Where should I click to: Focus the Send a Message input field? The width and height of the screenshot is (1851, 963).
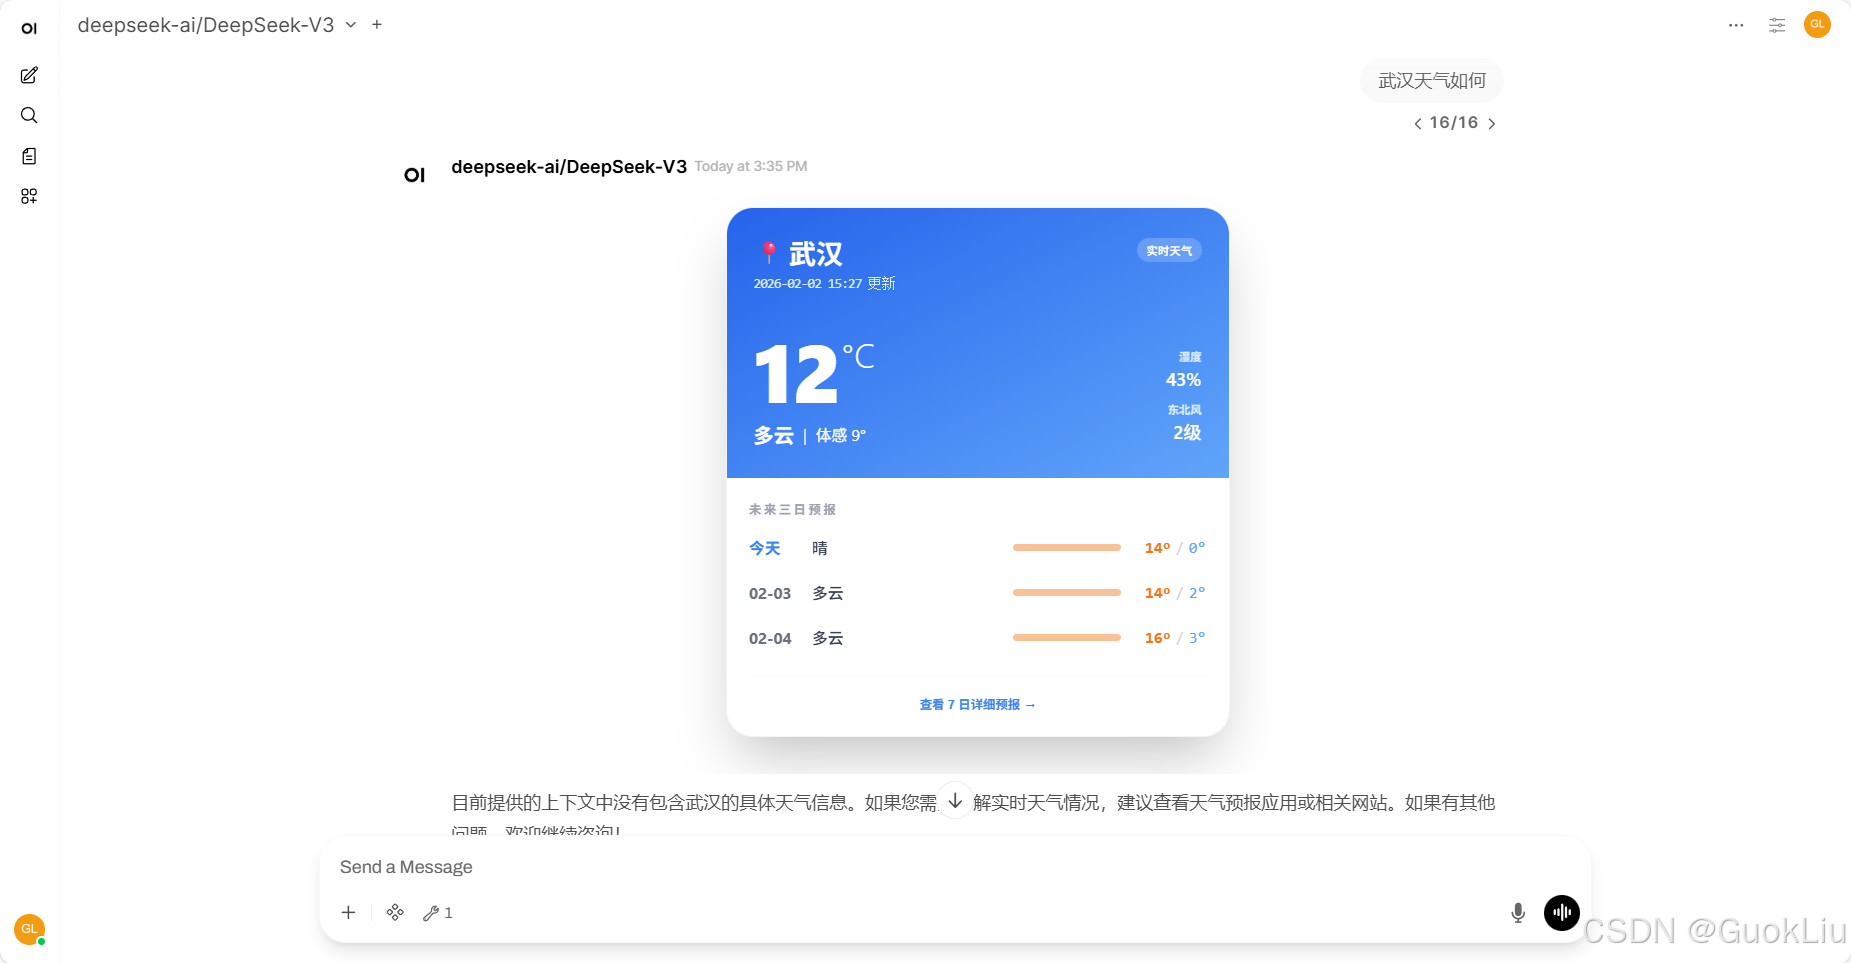point(955,867)
